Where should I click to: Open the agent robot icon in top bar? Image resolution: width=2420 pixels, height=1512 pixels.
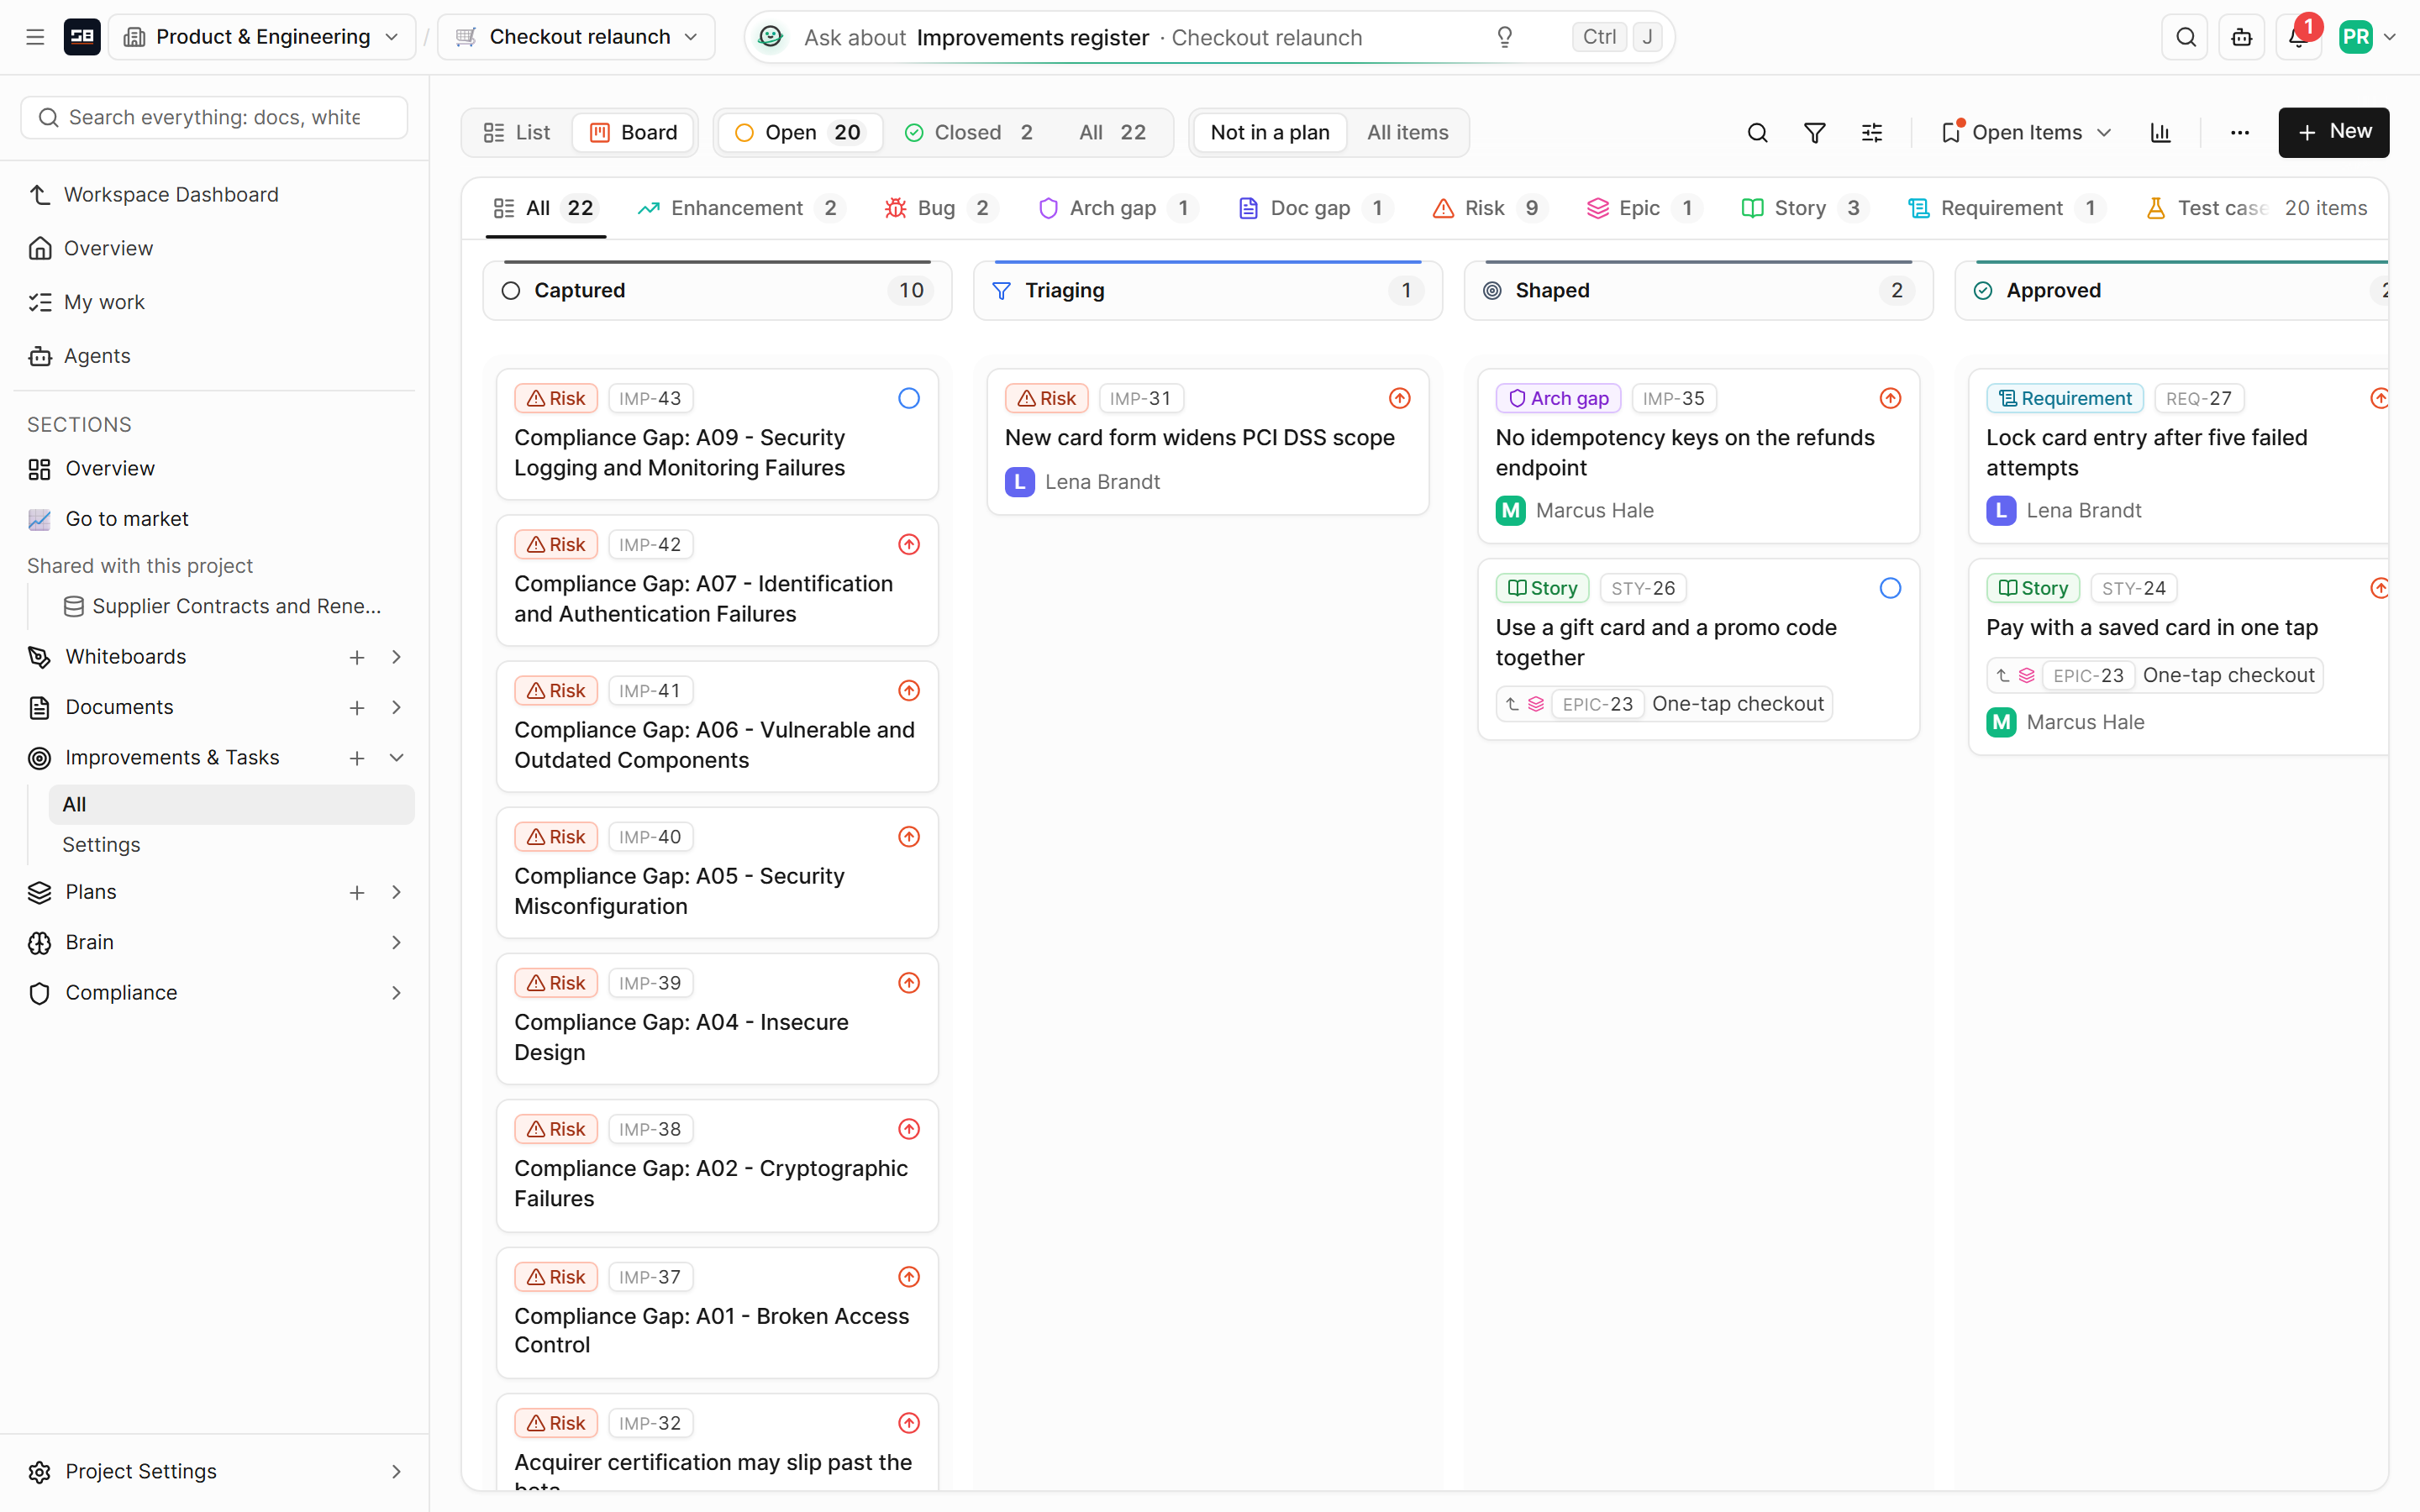point(2242,37)
